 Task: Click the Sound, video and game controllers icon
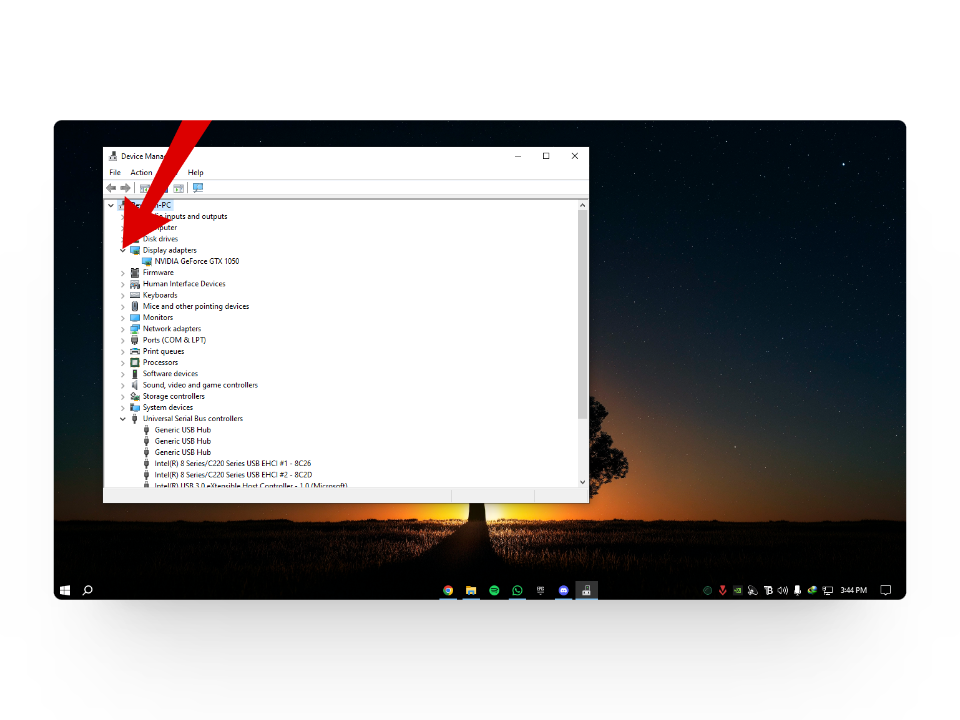(x=135, y=385)
